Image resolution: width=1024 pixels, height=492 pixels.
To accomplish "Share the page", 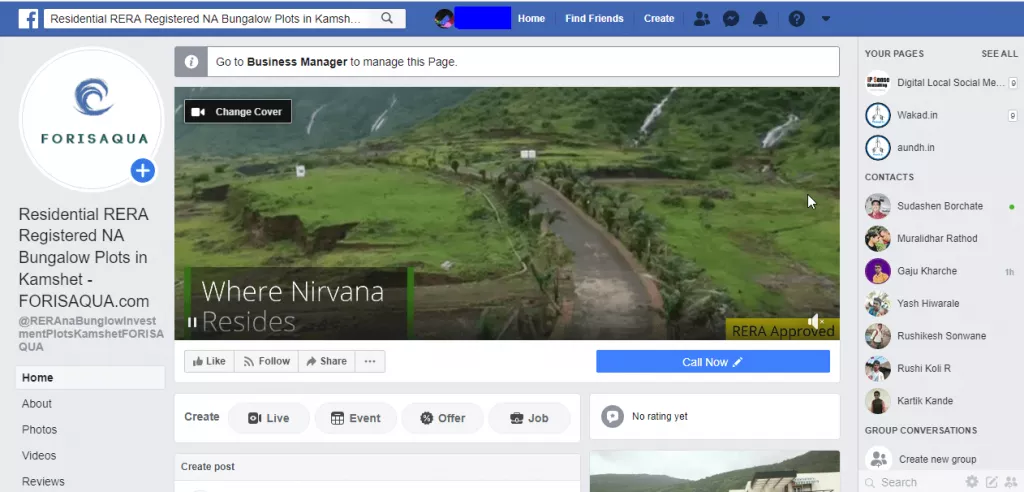I will pyautogui.click(x=327, y=361).
